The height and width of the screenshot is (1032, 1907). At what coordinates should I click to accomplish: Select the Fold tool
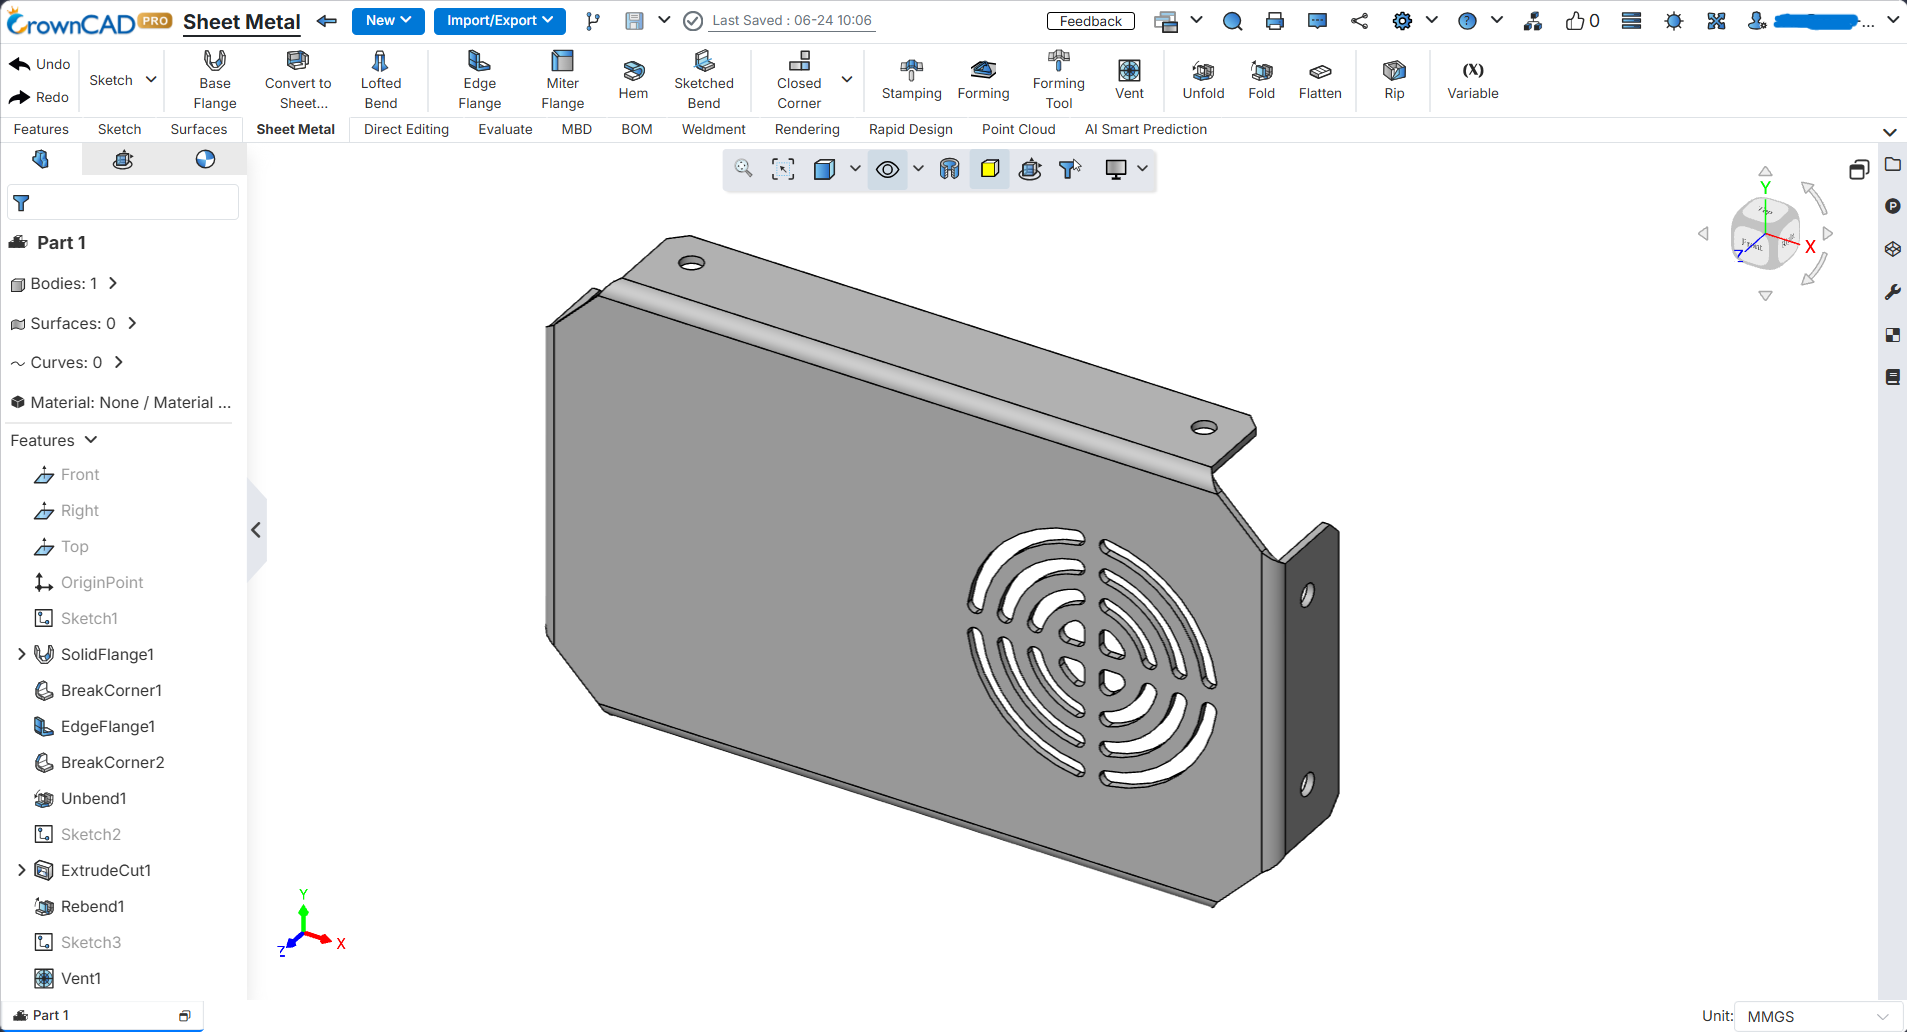[1262, 80]
